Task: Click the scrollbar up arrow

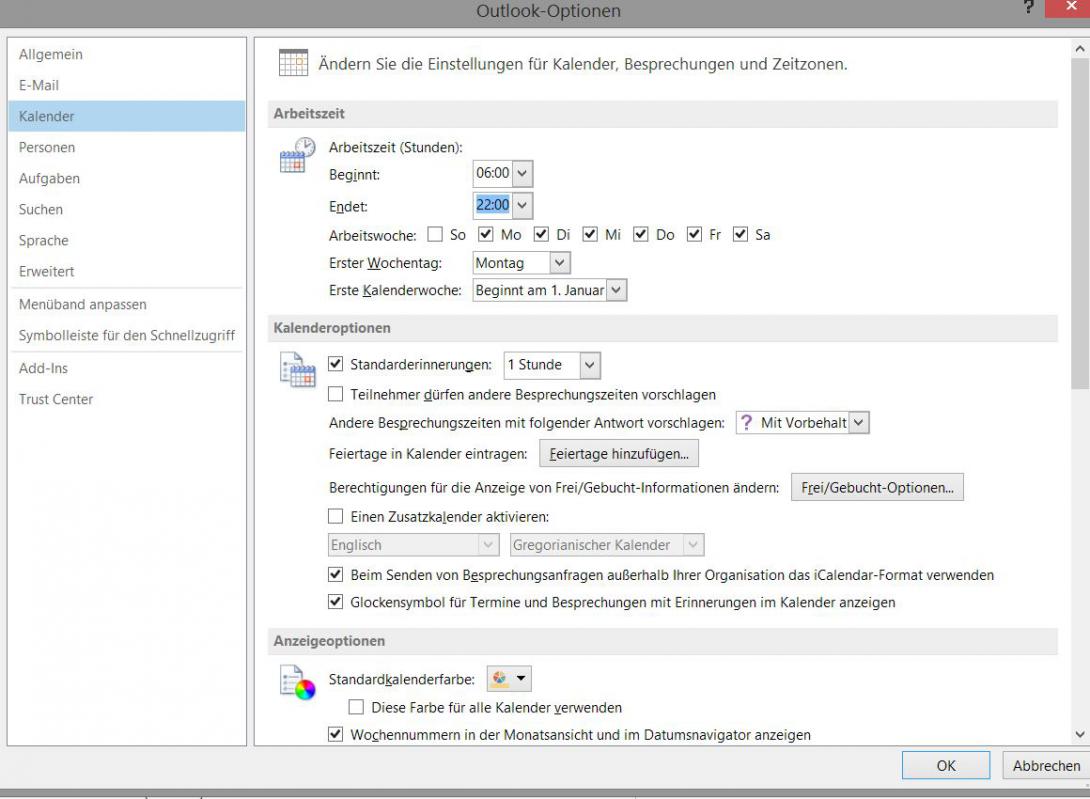Action: point(1080,49)
